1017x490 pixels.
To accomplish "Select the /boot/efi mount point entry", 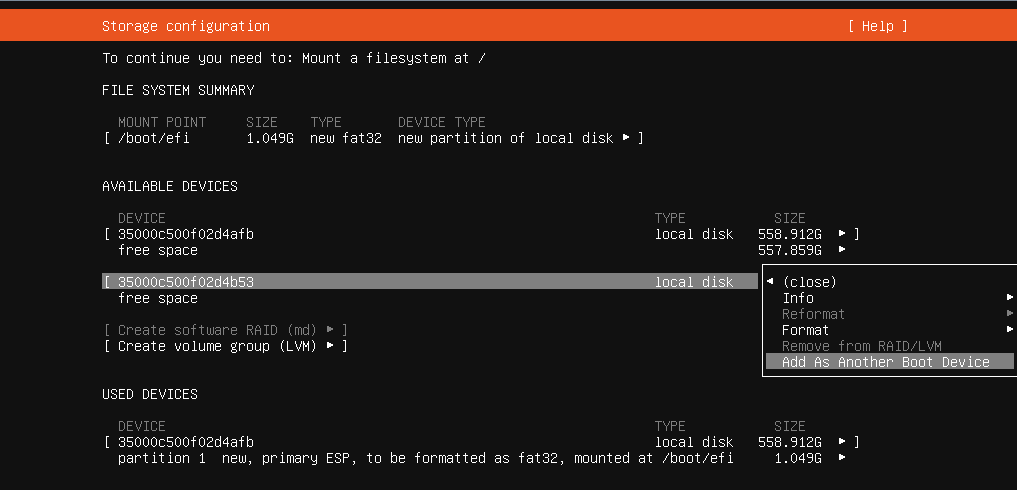I will pyautogui.click(x=154, y=138).
